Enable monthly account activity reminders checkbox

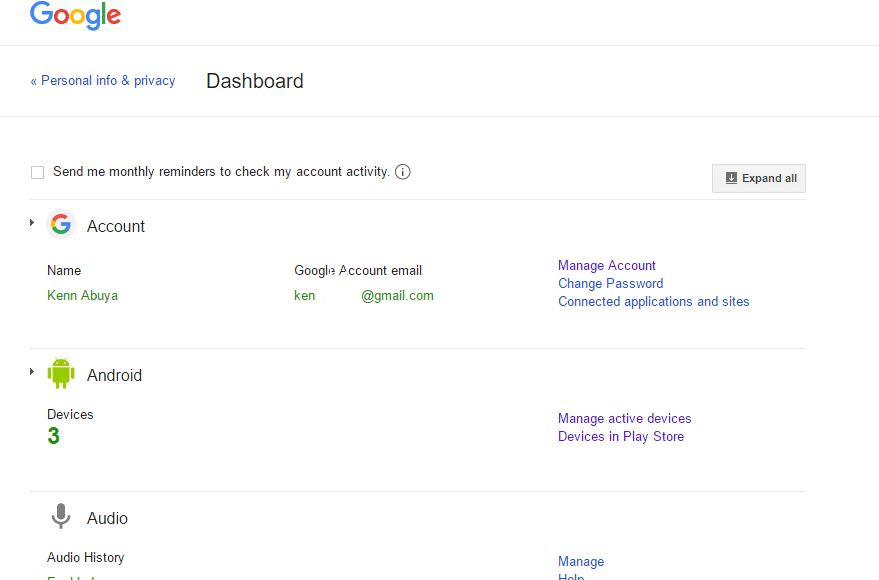pos(38,172)
